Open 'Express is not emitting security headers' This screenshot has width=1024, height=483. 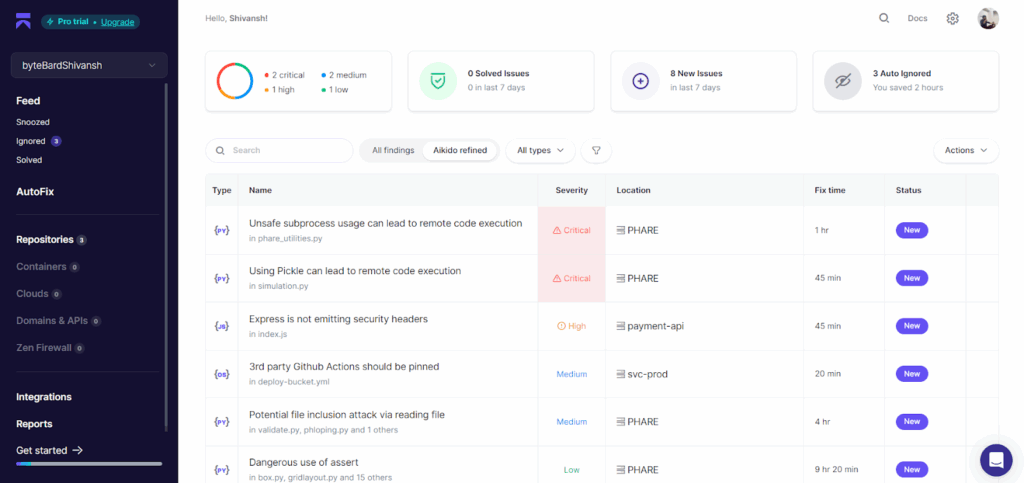[338, 319]
